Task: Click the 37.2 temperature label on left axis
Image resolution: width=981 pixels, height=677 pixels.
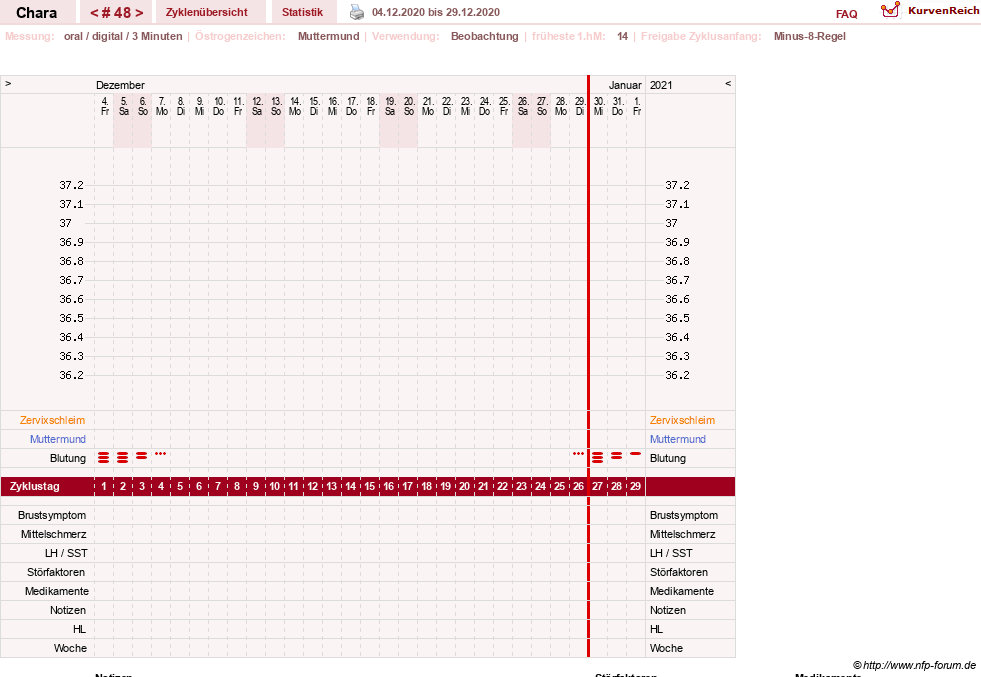Action: 71,185
